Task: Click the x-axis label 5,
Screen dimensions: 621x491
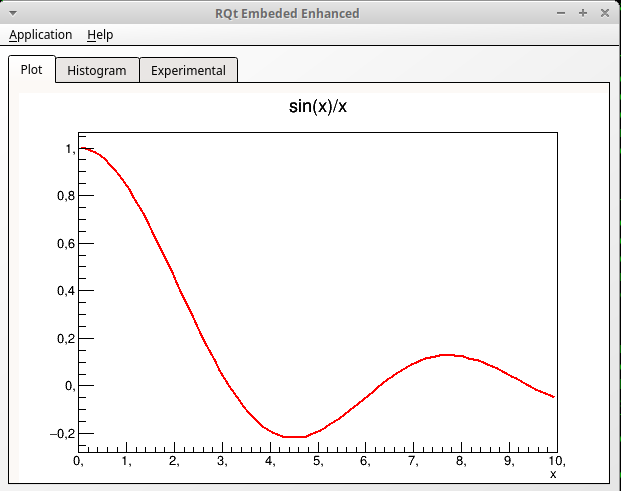Action: 318,461
